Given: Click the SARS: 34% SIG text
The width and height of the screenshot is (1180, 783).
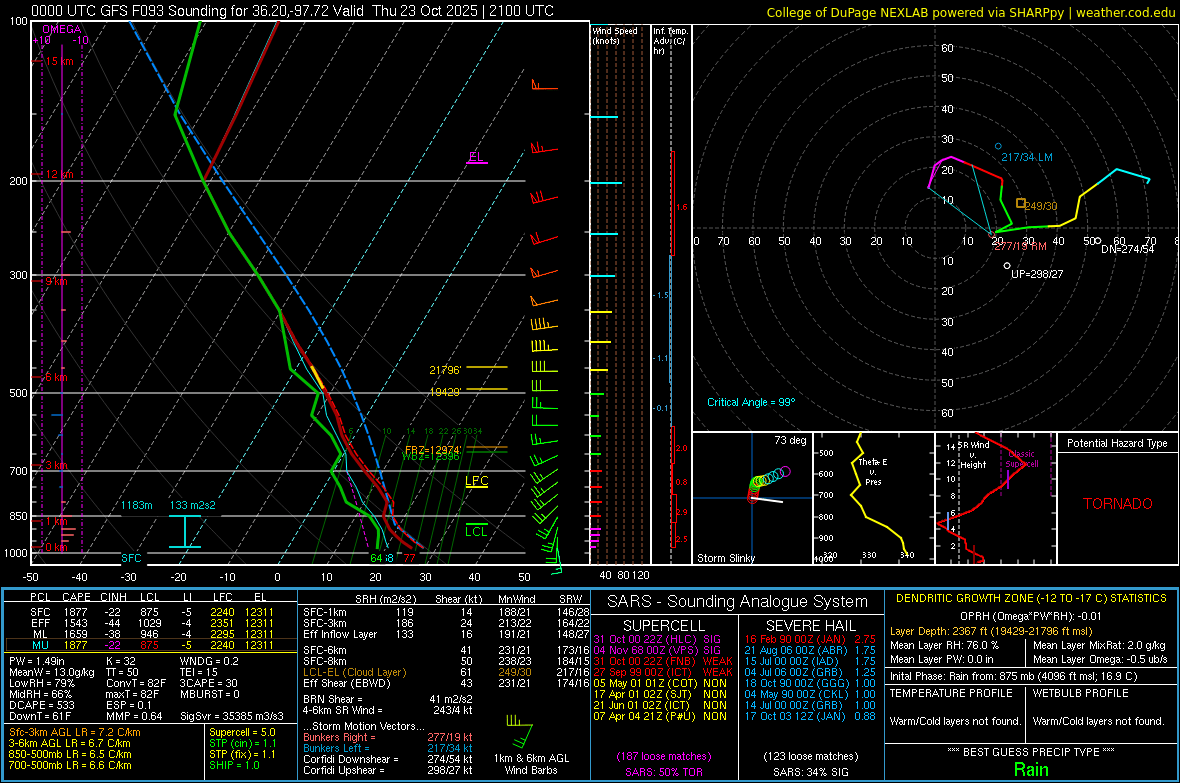Looking at the screenshot, I should point(810,772).
